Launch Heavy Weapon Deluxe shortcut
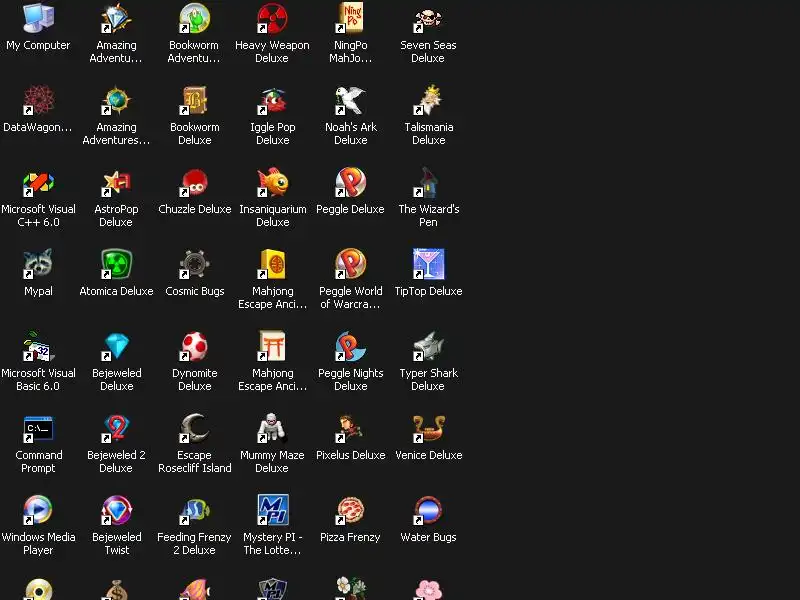Screen dimensions: 800x600 [272, 18]
